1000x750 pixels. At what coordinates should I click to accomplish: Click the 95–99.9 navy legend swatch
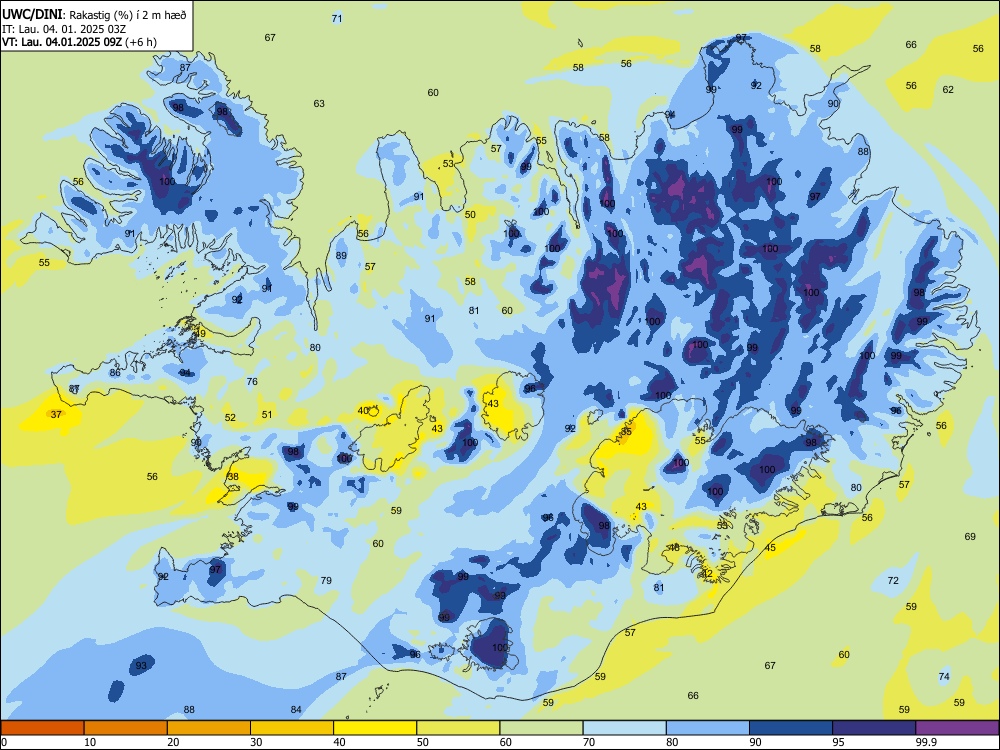coord(874,728)
